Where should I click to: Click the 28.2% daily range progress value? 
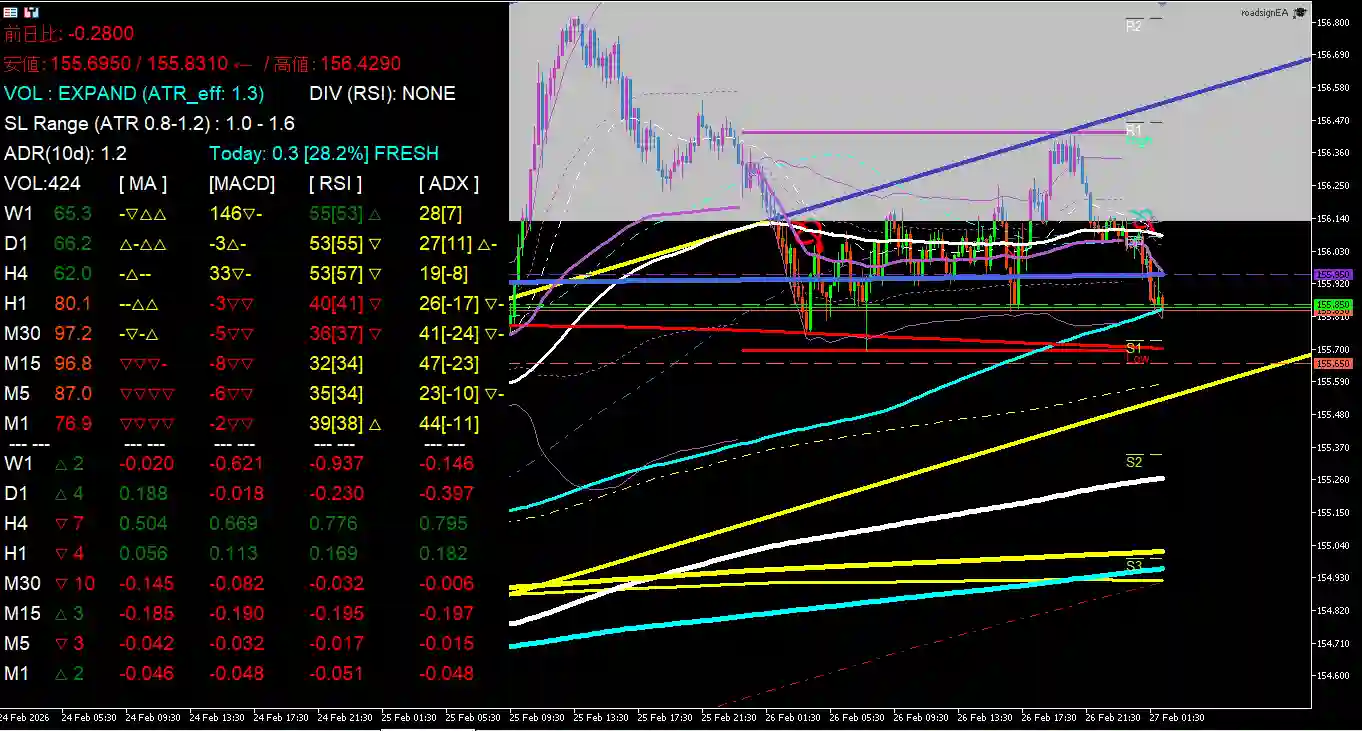(x=336, y=153)
